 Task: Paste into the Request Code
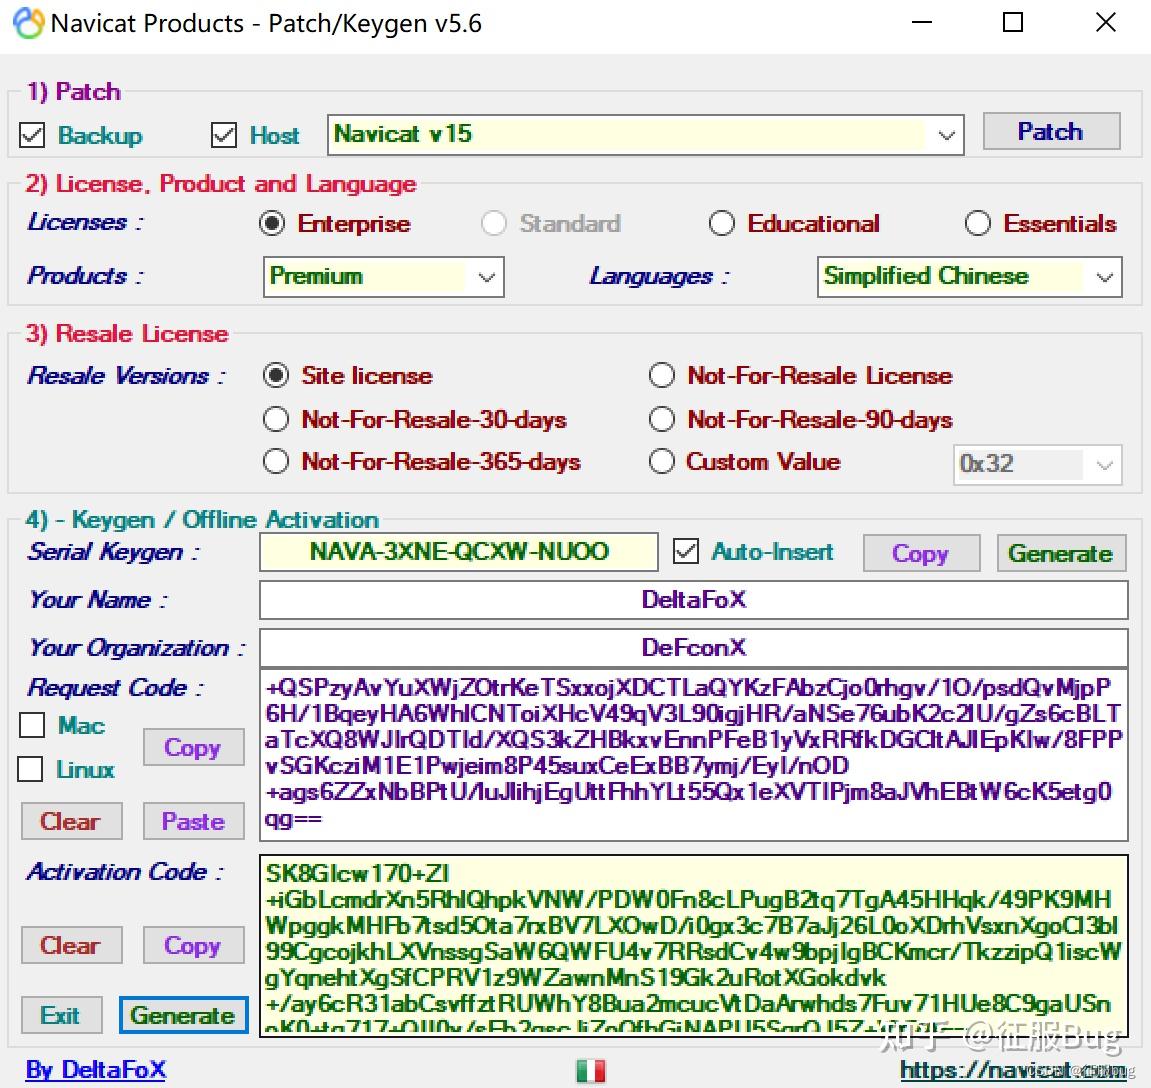pos(193,821)
